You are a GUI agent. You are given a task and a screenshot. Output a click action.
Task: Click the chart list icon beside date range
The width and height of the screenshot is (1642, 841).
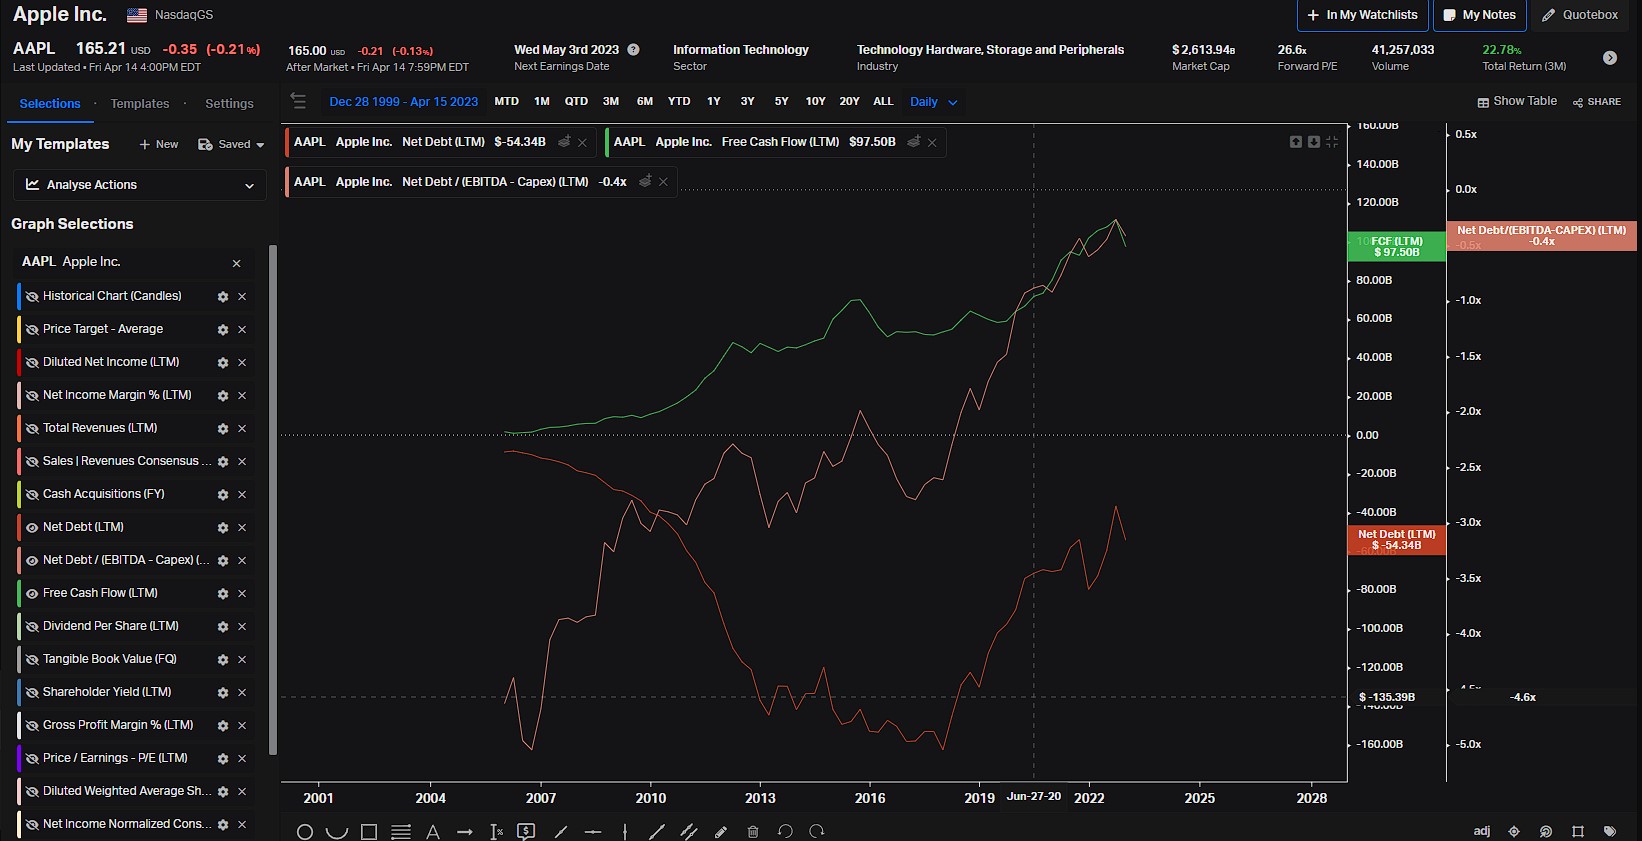tap(298, 100)
